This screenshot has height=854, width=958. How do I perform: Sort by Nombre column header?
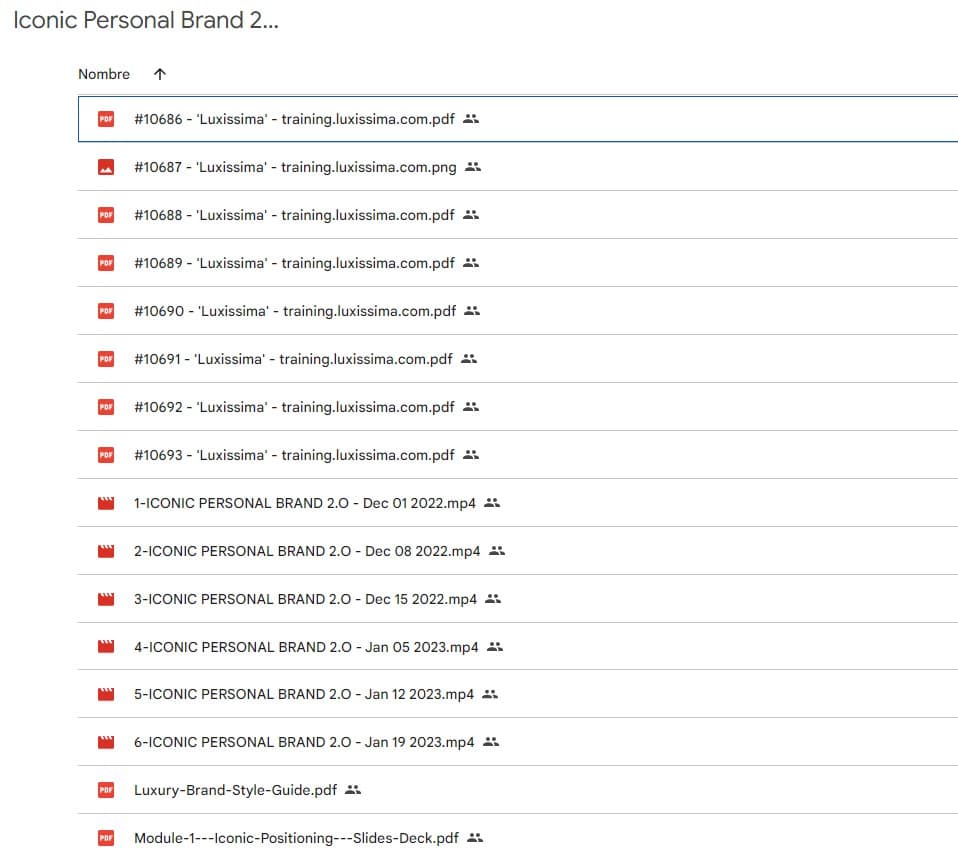(x=104, y=74)
